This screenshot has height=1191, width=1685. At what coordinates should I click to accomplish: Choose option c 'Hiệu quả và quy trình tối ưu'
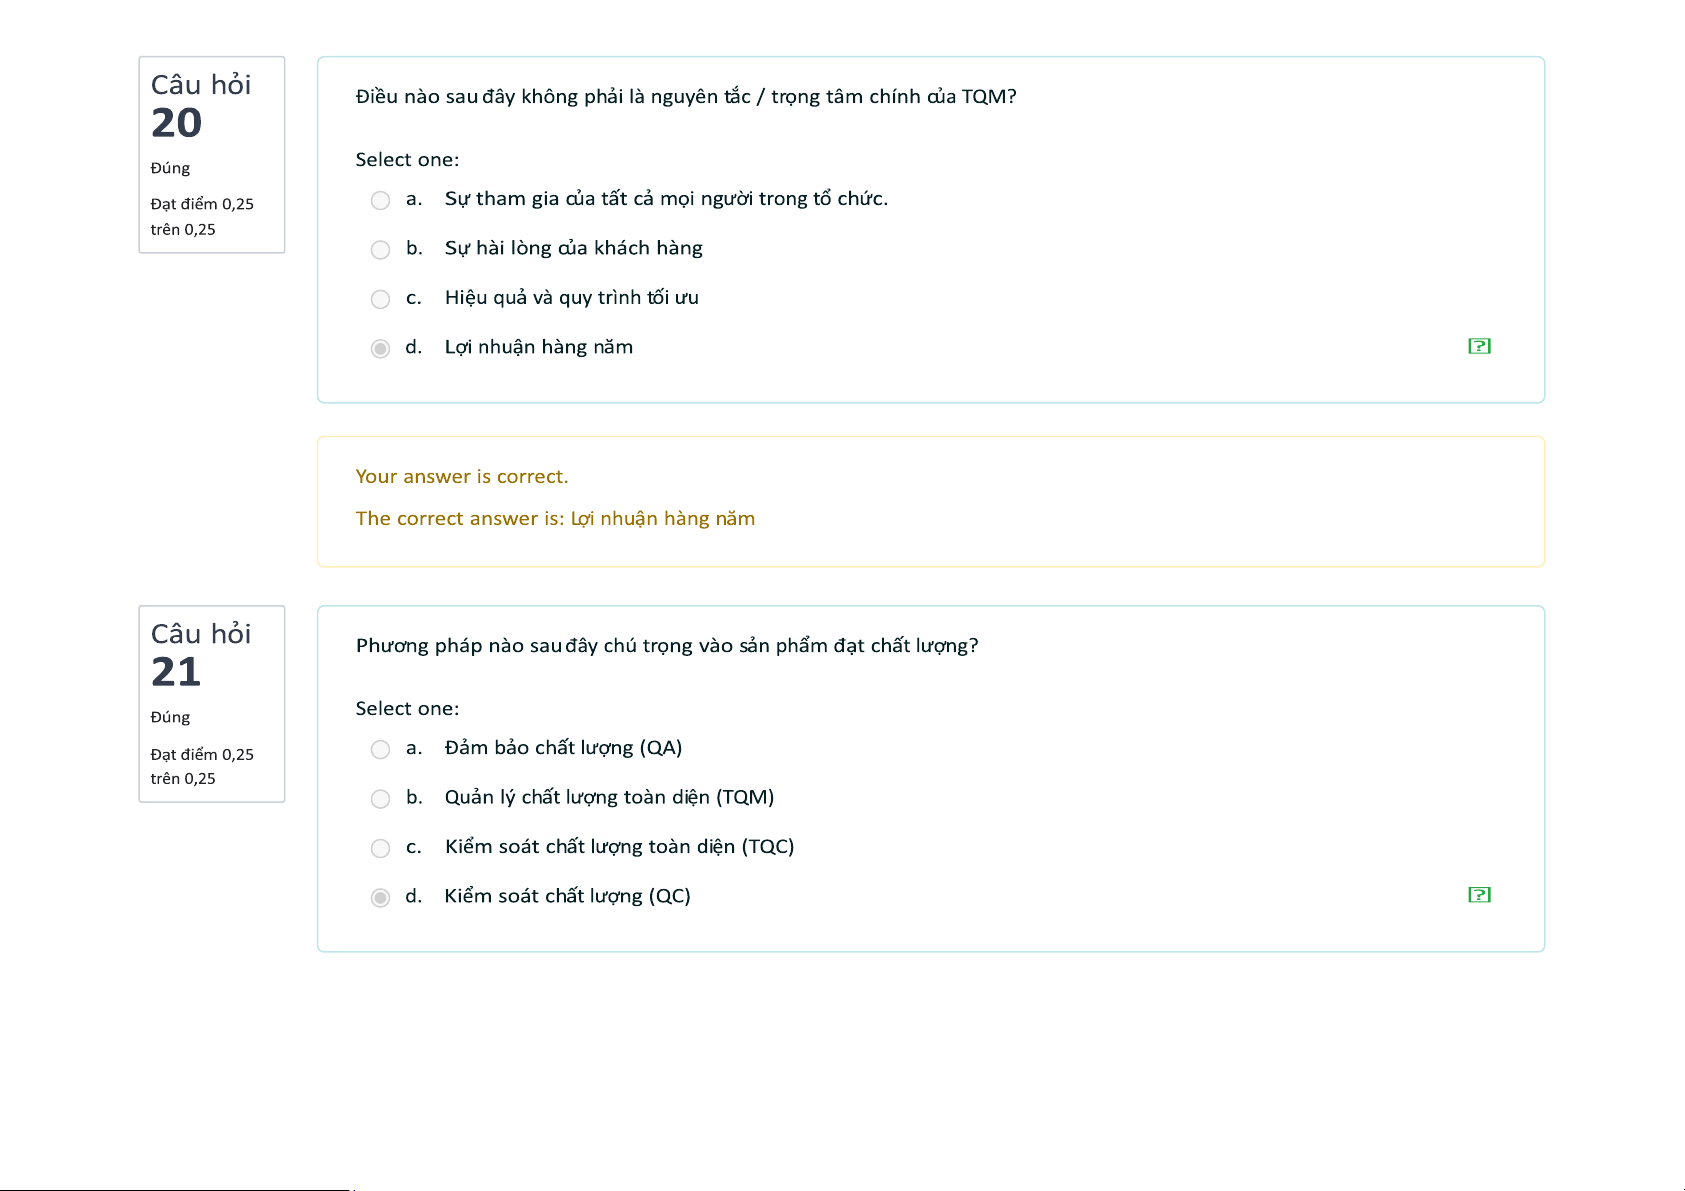click(380, 299)
